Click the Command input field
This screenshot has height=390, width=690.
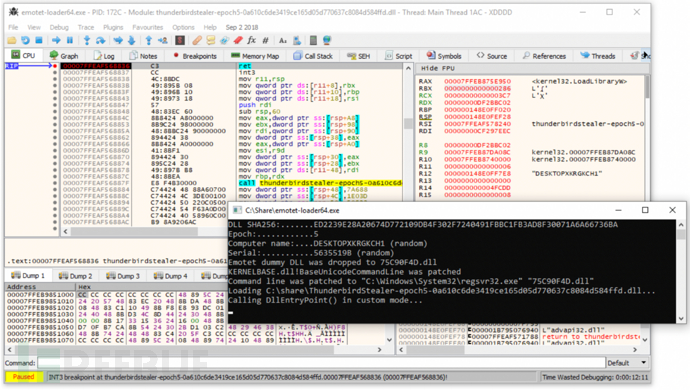pos(321,363)
